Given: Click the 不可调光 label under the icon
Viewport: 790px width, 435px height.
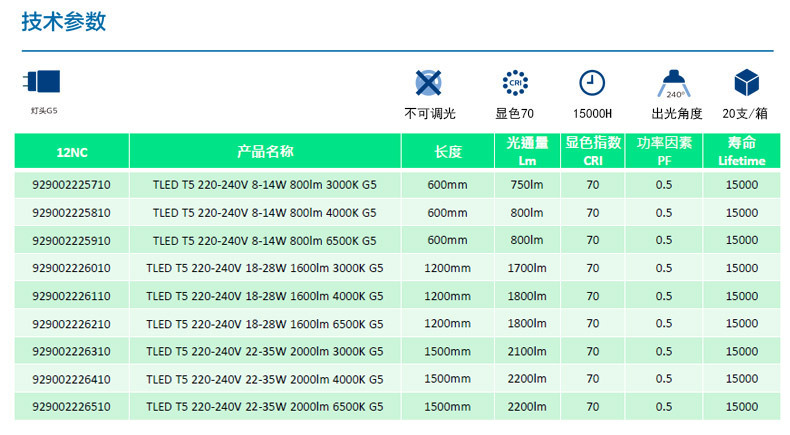Looking at the screenshot, I should [427, 113].
